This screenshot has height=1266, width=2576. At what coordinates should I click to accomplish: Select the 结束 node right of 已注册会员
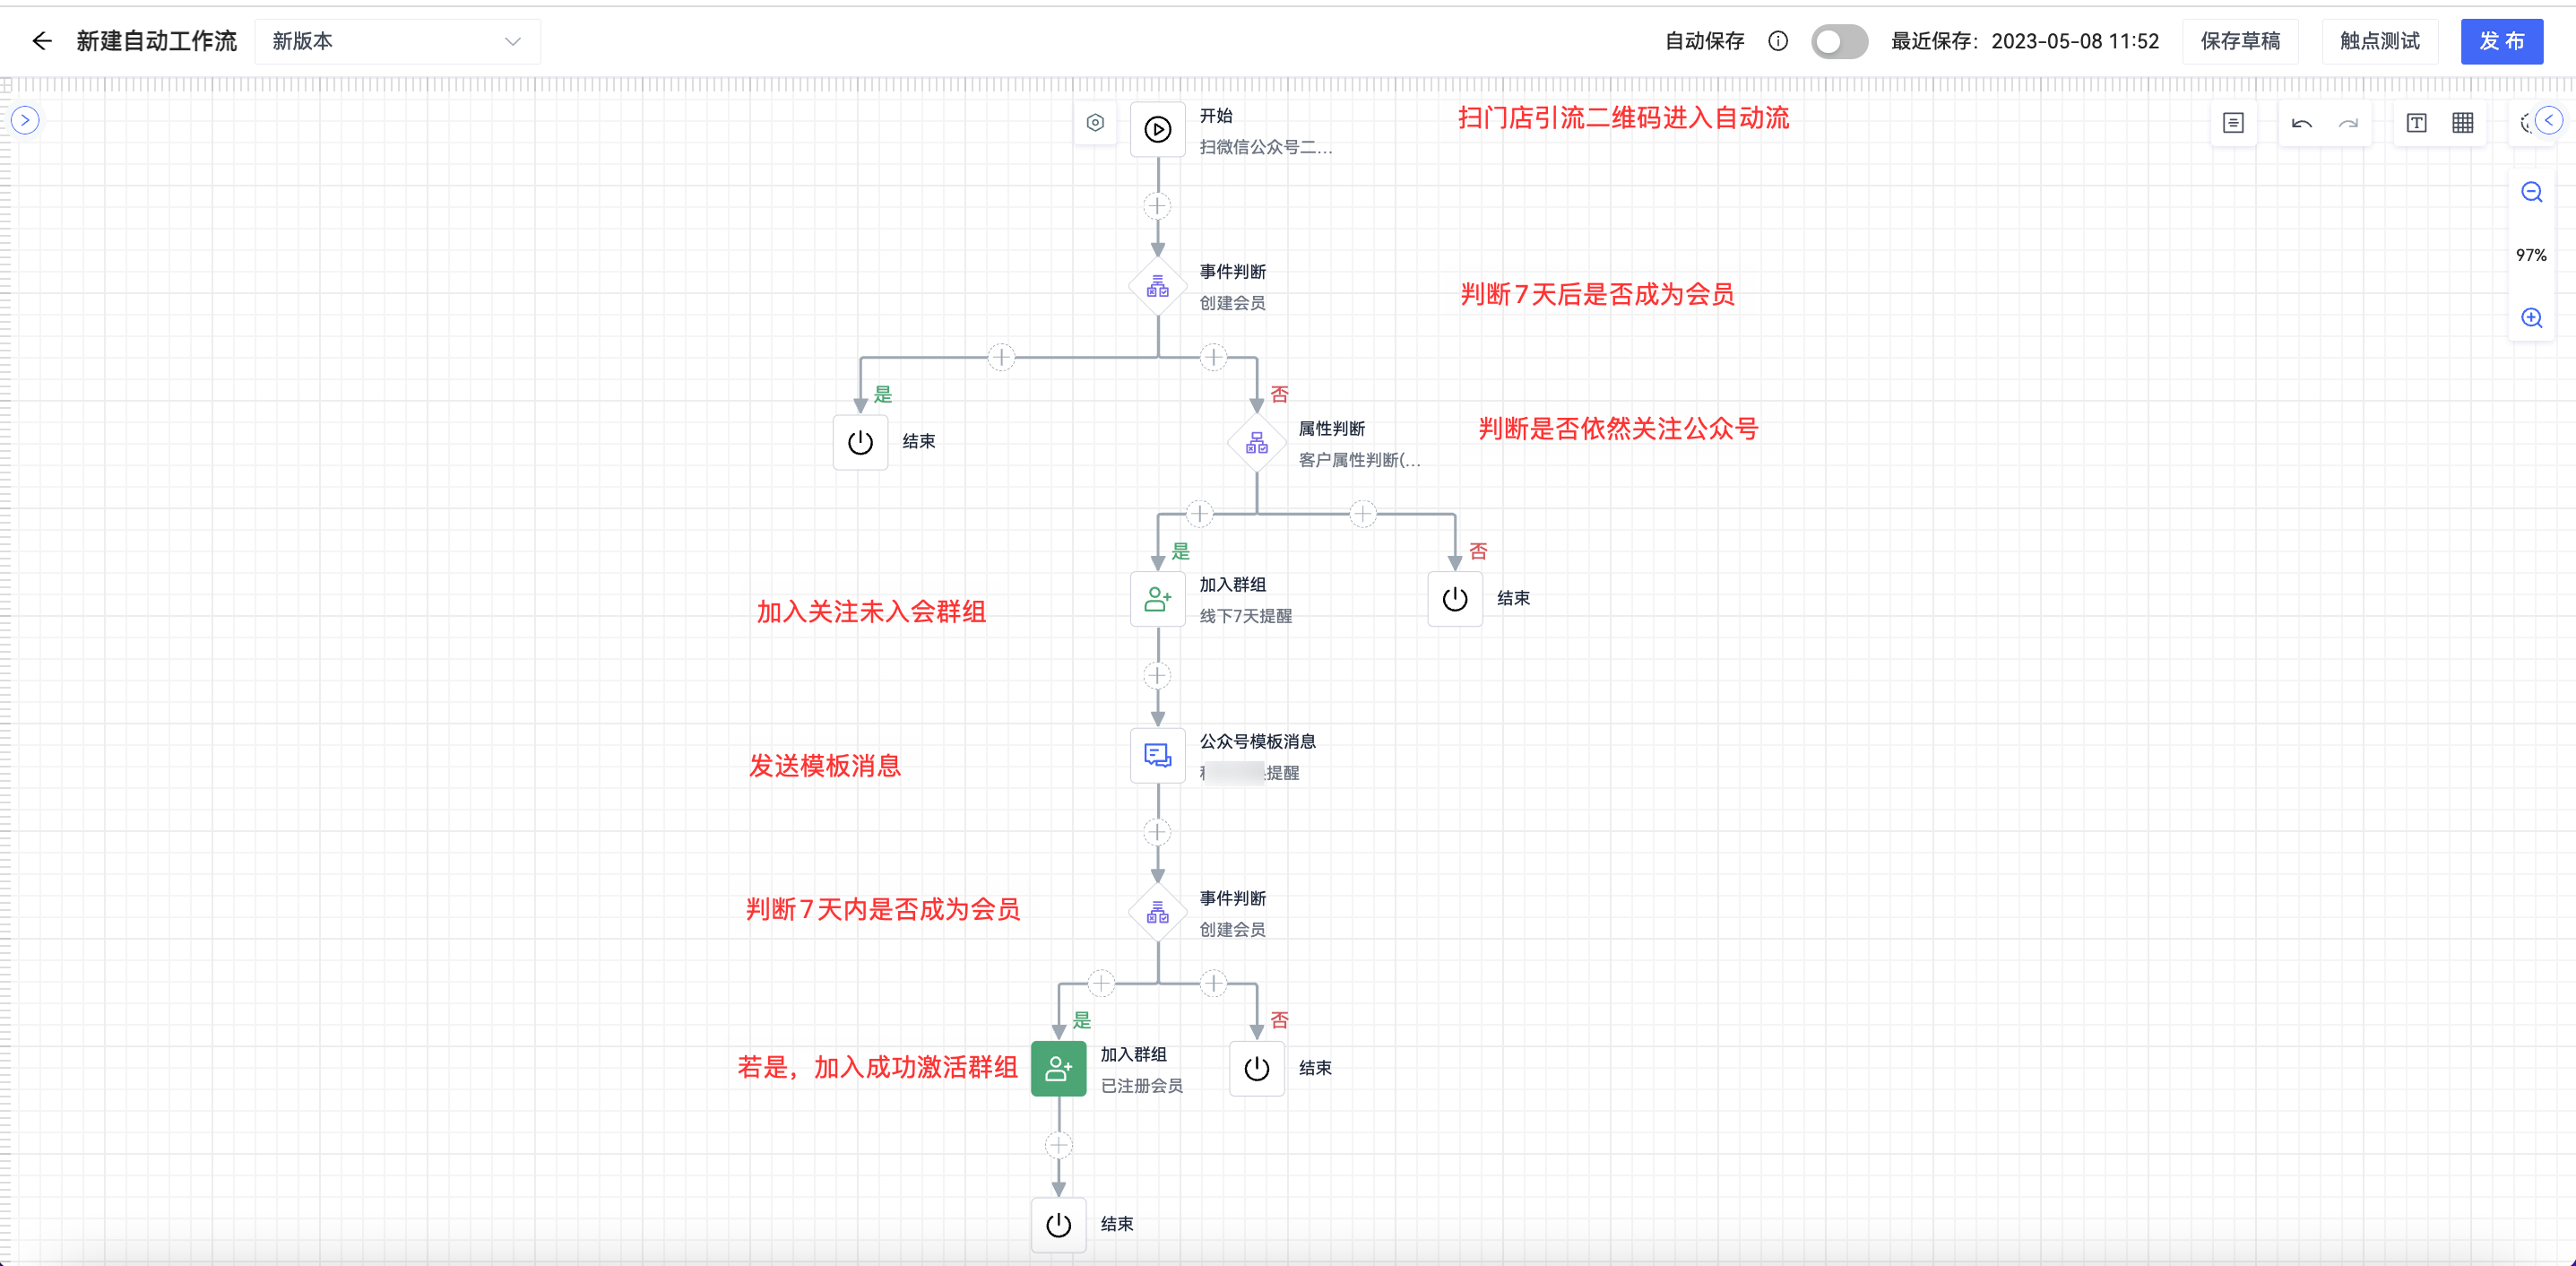[x=1256, y=1069]
